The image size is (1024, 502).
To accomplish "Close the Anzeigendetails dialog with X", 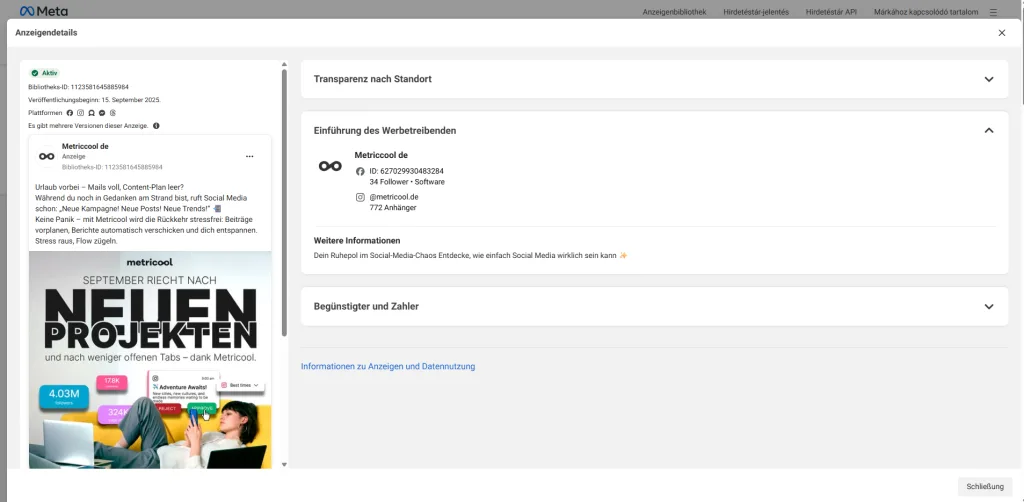I will click(1001, 33).
